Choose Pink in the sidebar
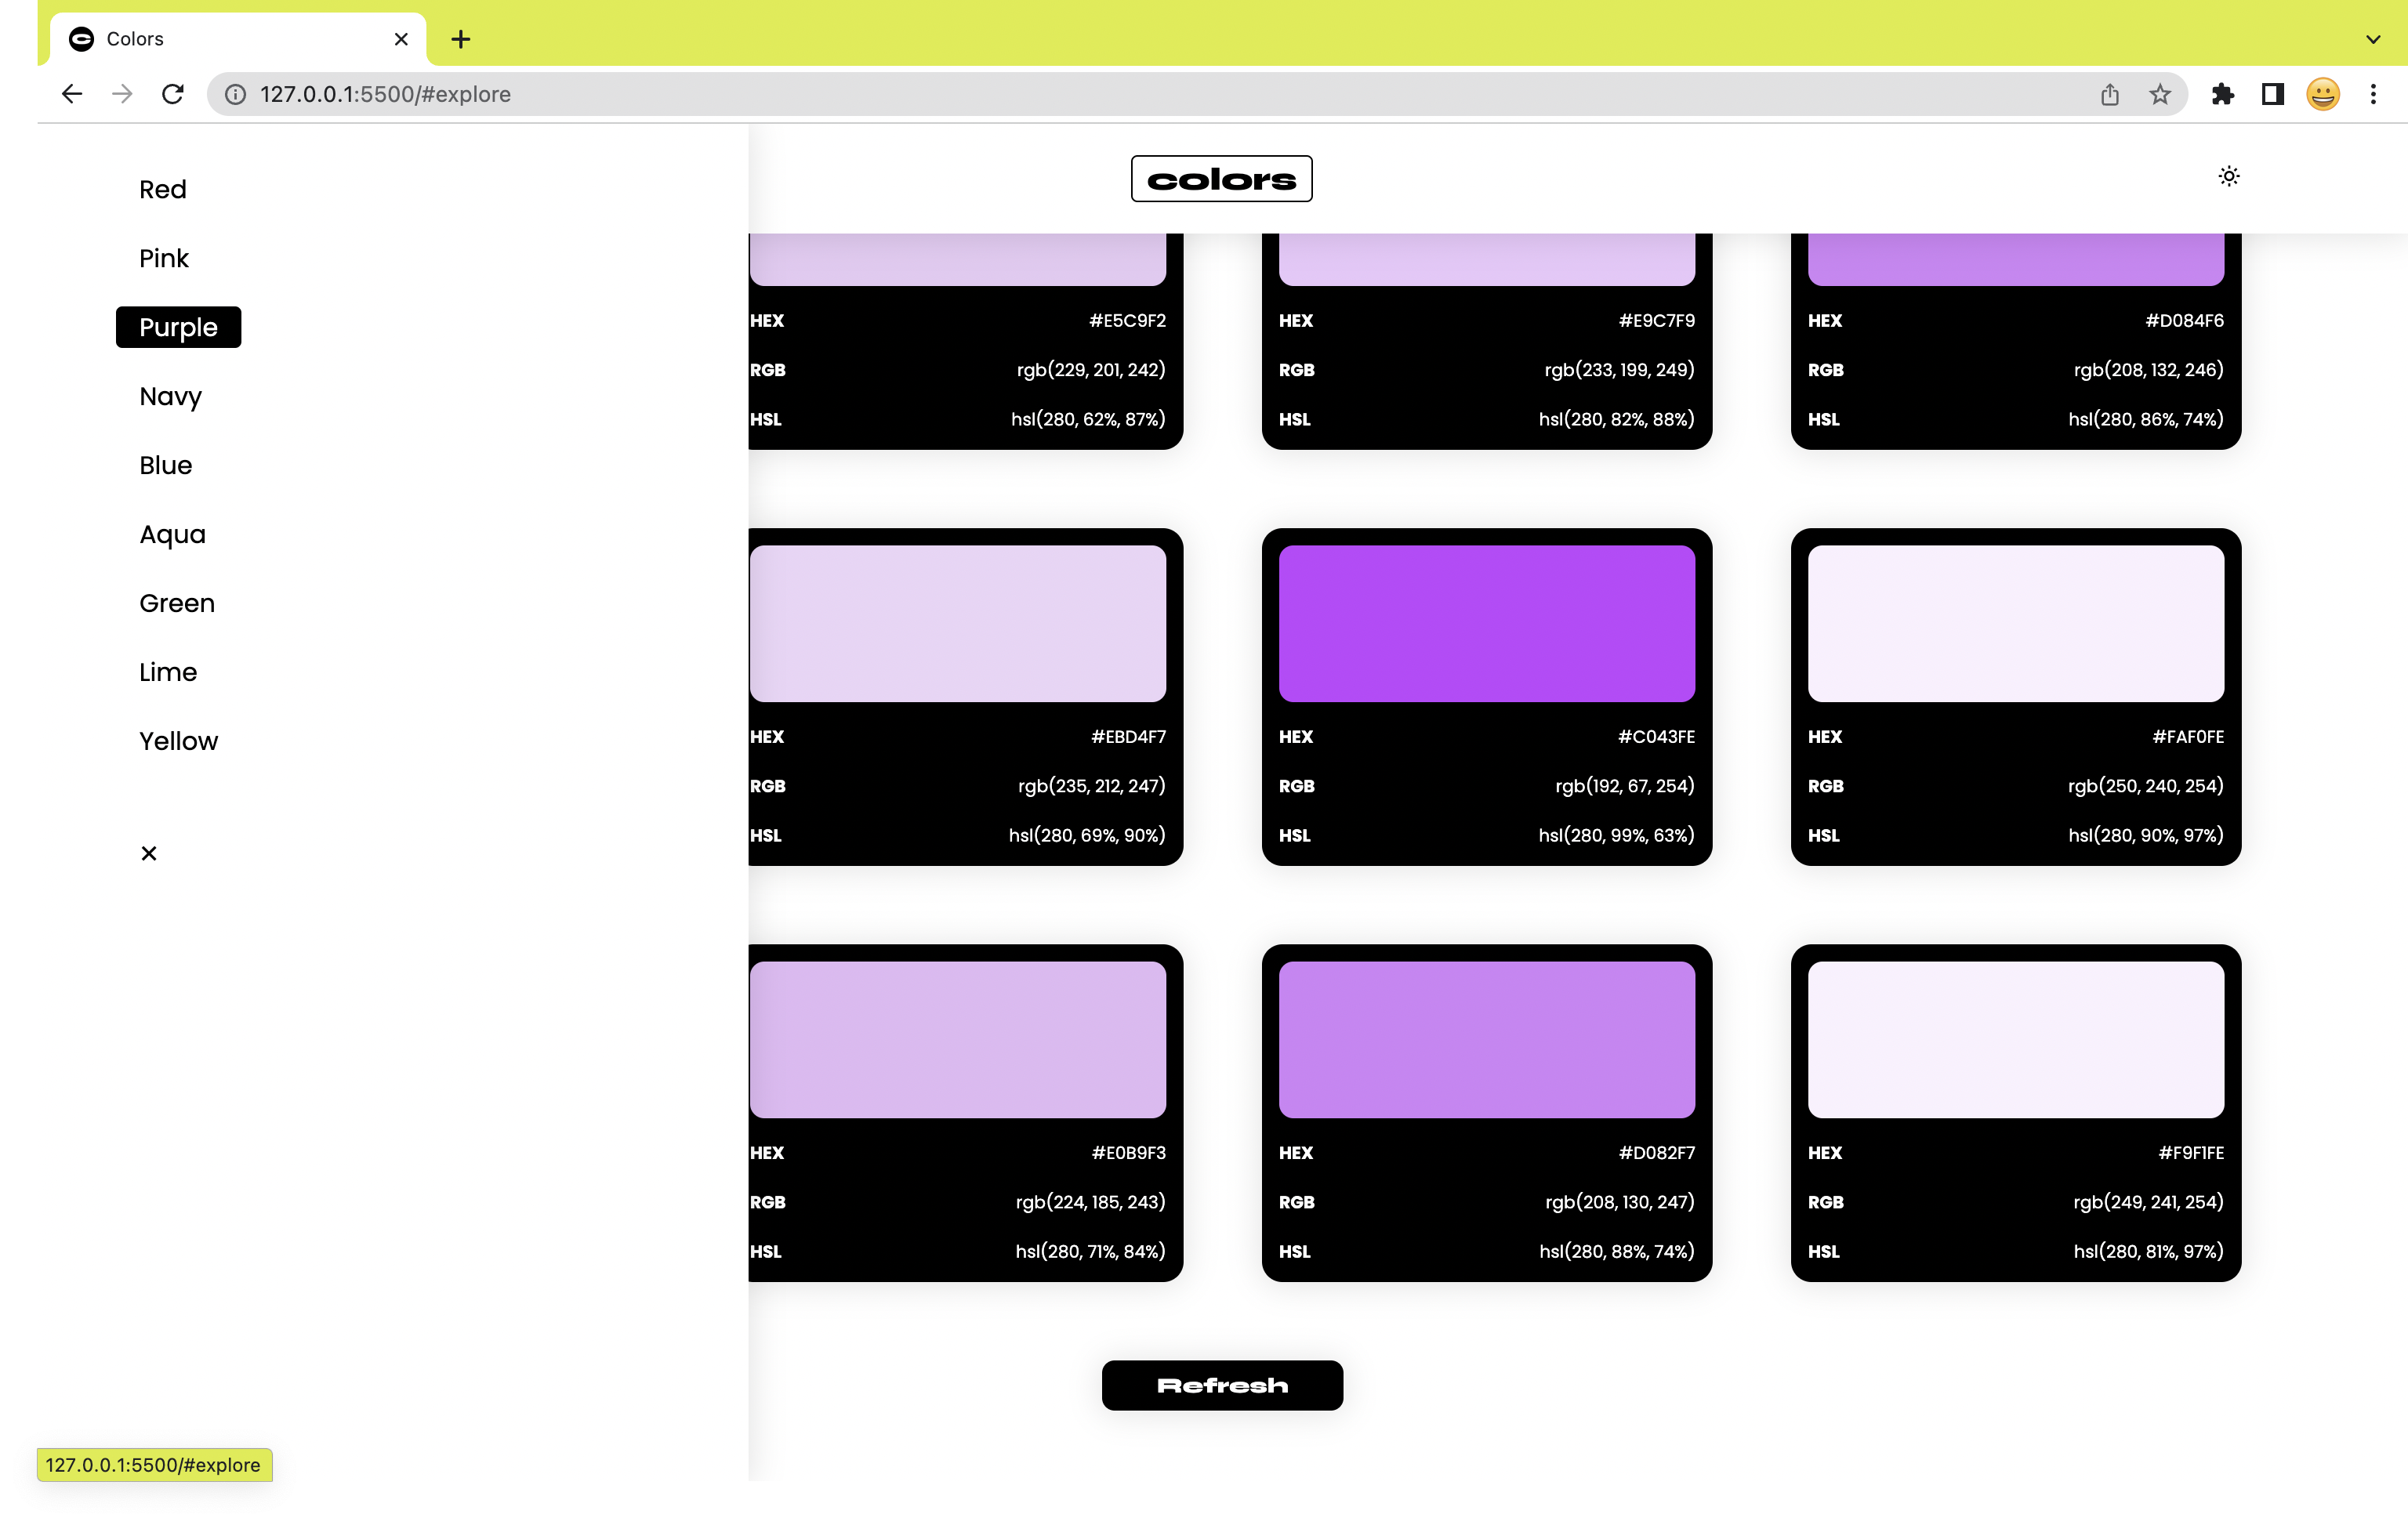Viewport: 2408px width, 1525px height. (x=164, y=258)
